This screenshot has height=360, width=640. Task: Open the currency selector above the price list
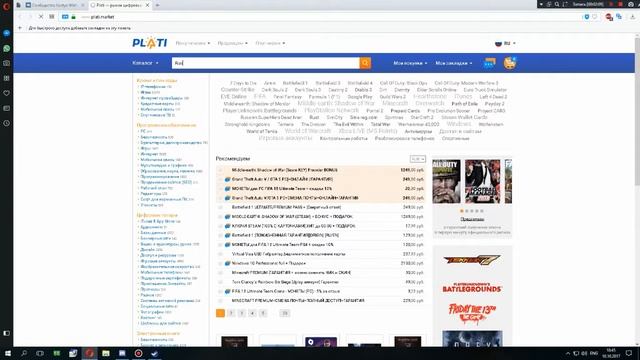coord(418,158)
